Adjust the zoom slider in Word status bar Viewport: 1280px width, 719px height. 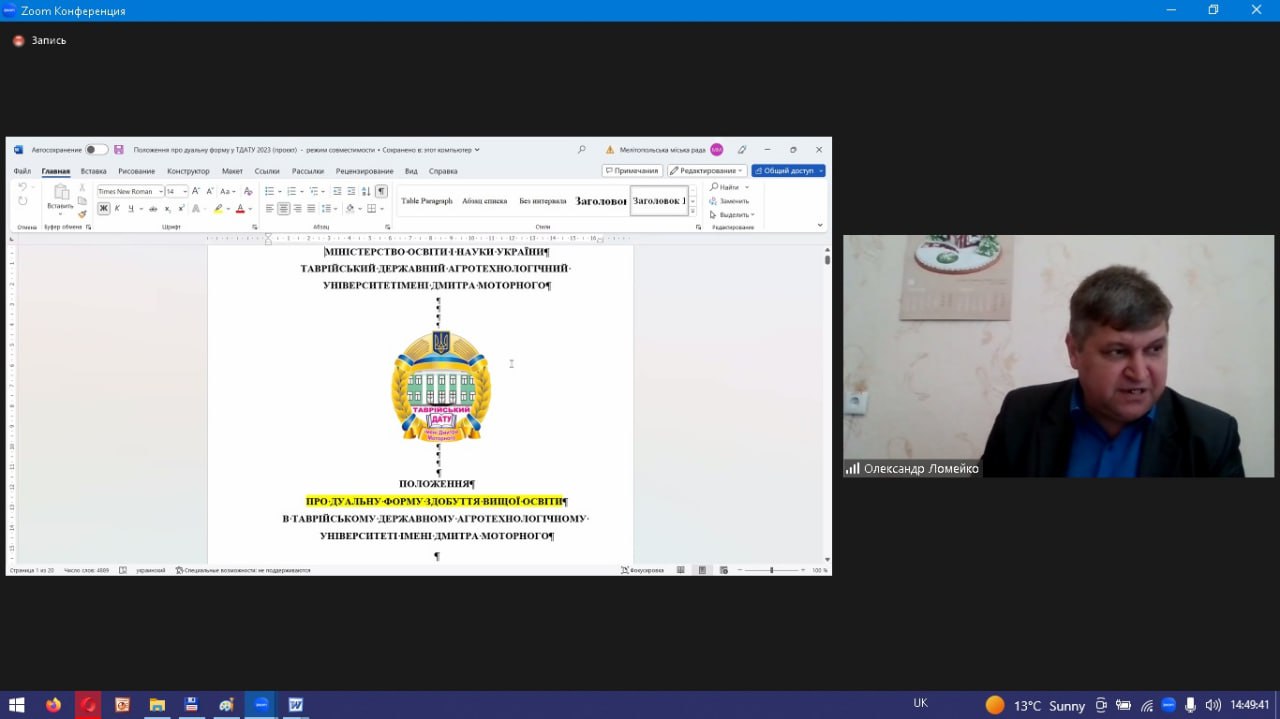pos(771,570)
